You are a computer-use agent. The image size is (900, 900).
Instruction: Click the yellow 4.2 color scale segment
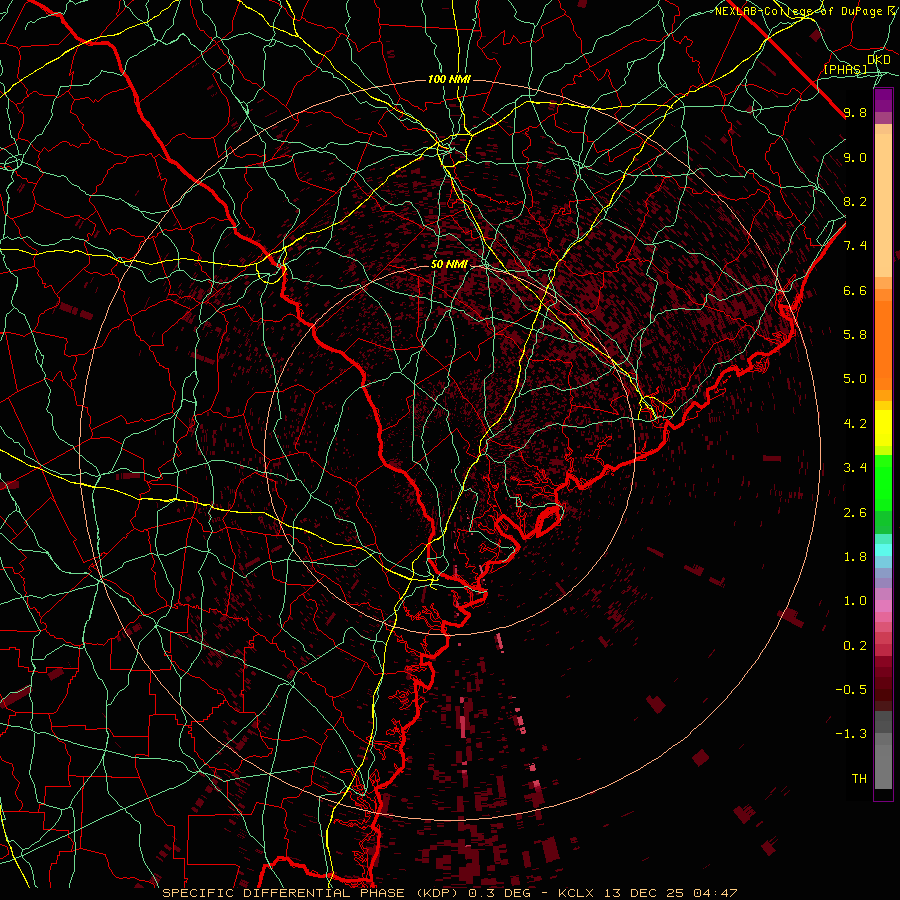[x=883, y=424]
